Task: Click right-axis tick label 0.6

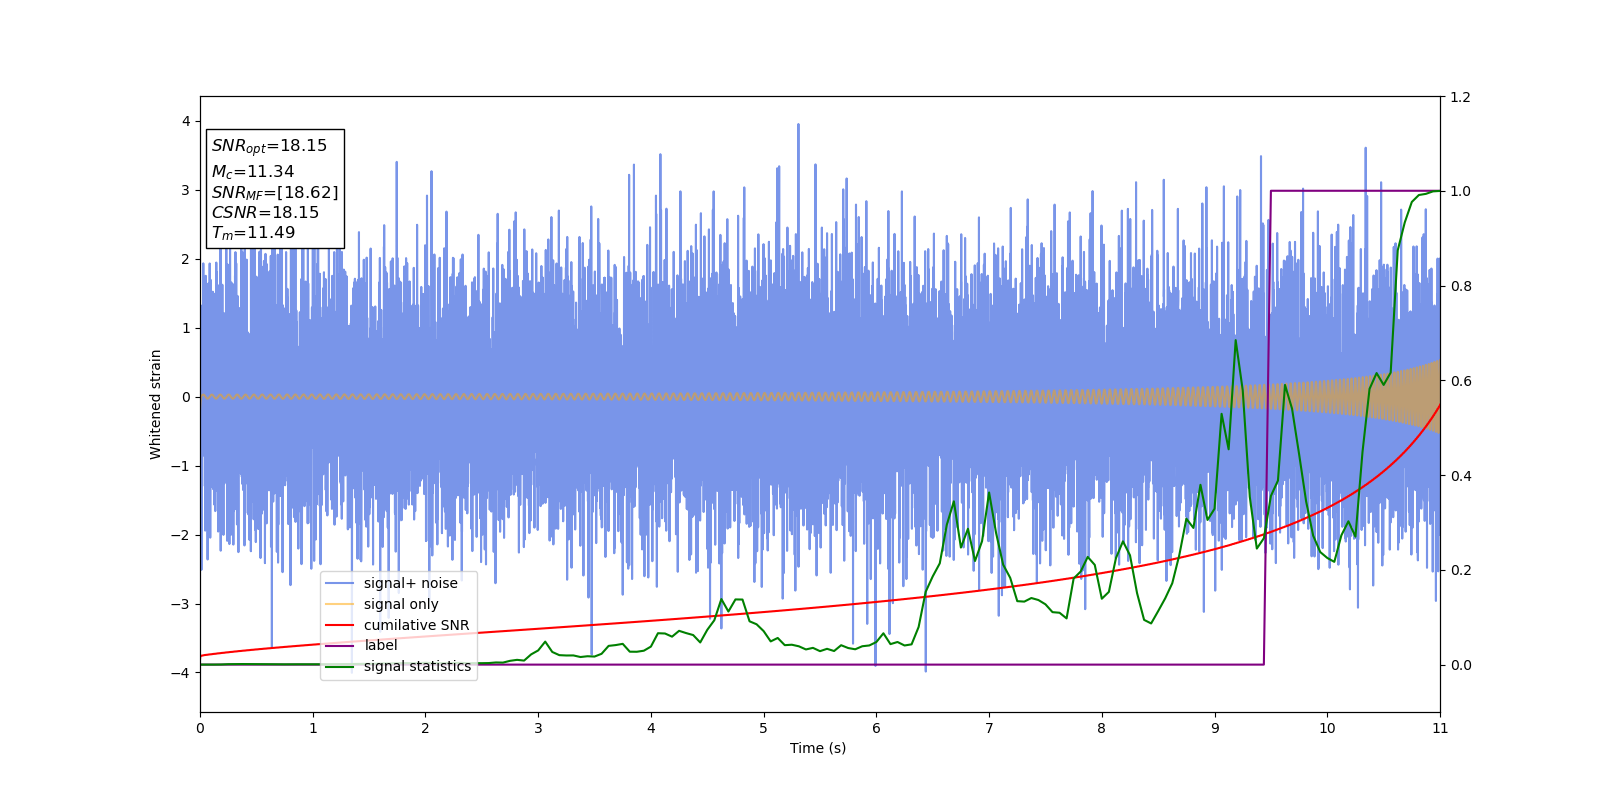Action: [1461, 381]
